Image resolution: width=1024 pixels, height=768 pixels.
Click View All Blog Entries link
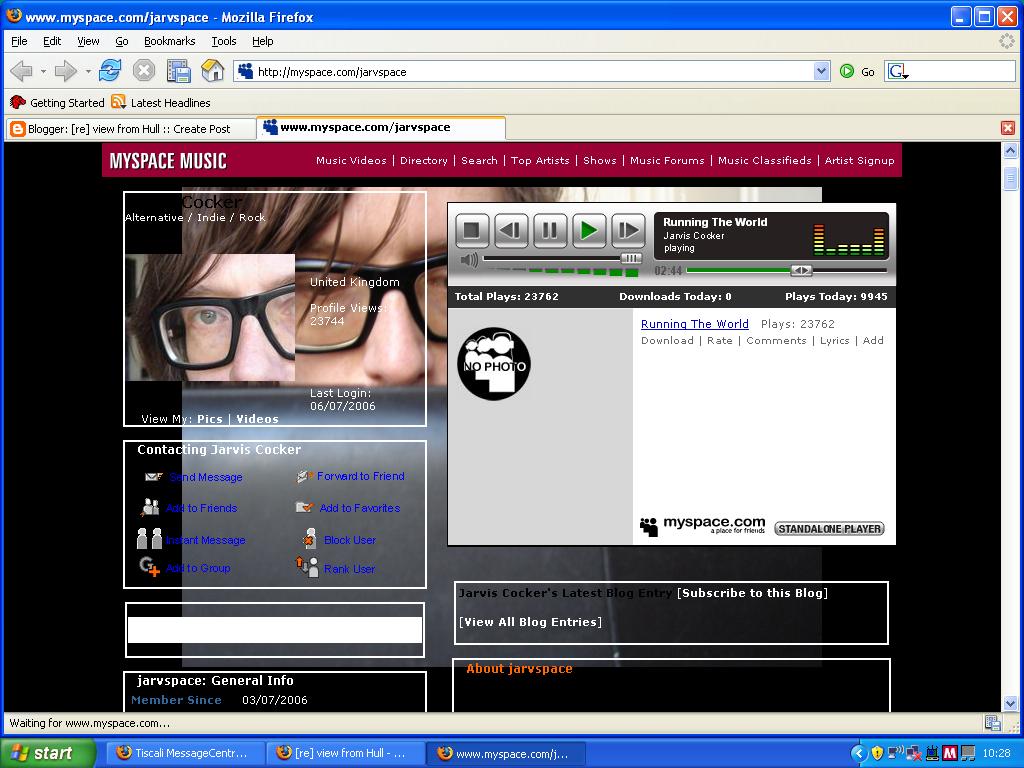(x=530, y=622)
